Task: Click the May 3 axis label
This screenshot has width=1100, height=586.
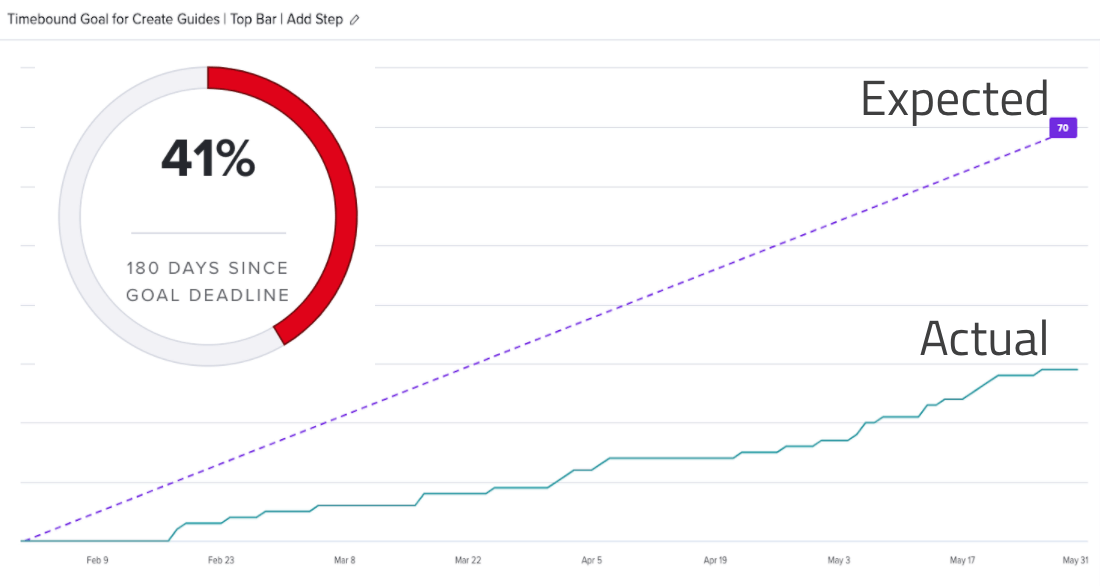Action: (x=838, y=560)
